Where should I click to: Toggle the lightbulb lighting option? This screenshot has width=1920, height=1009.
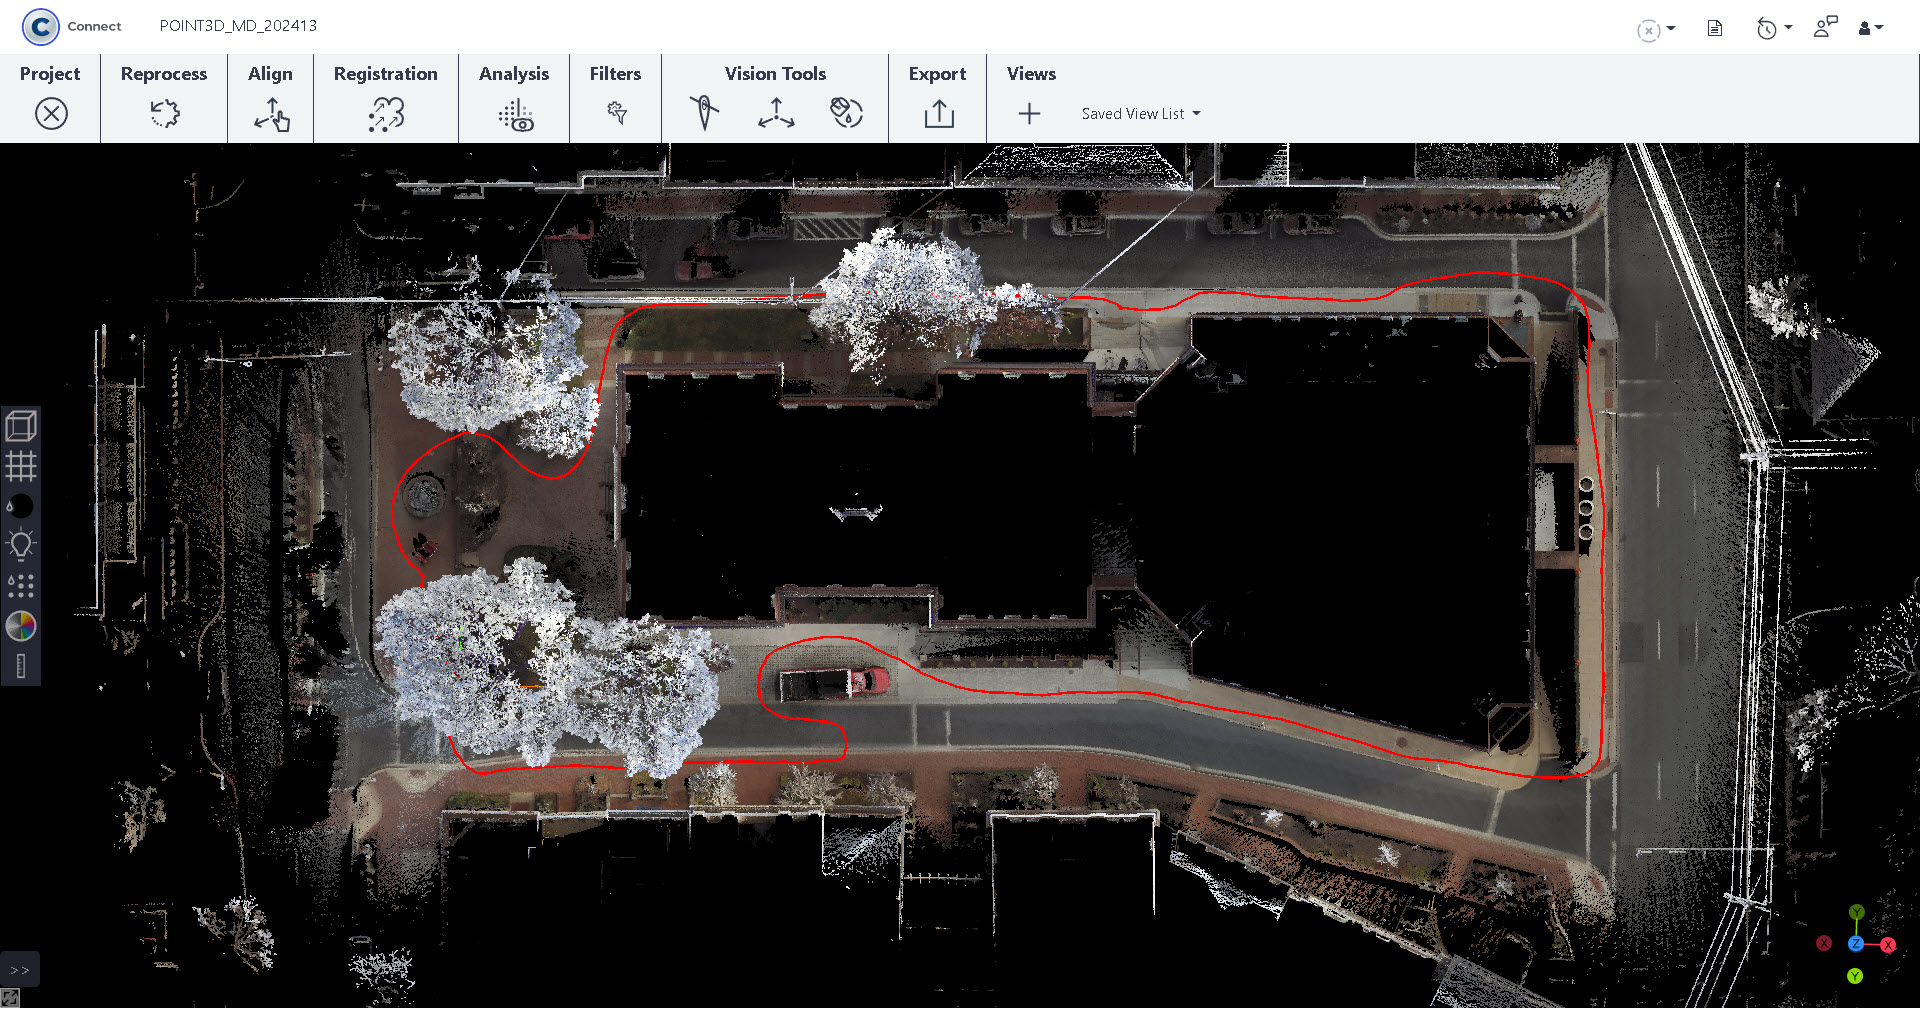[x=21, y=545]
